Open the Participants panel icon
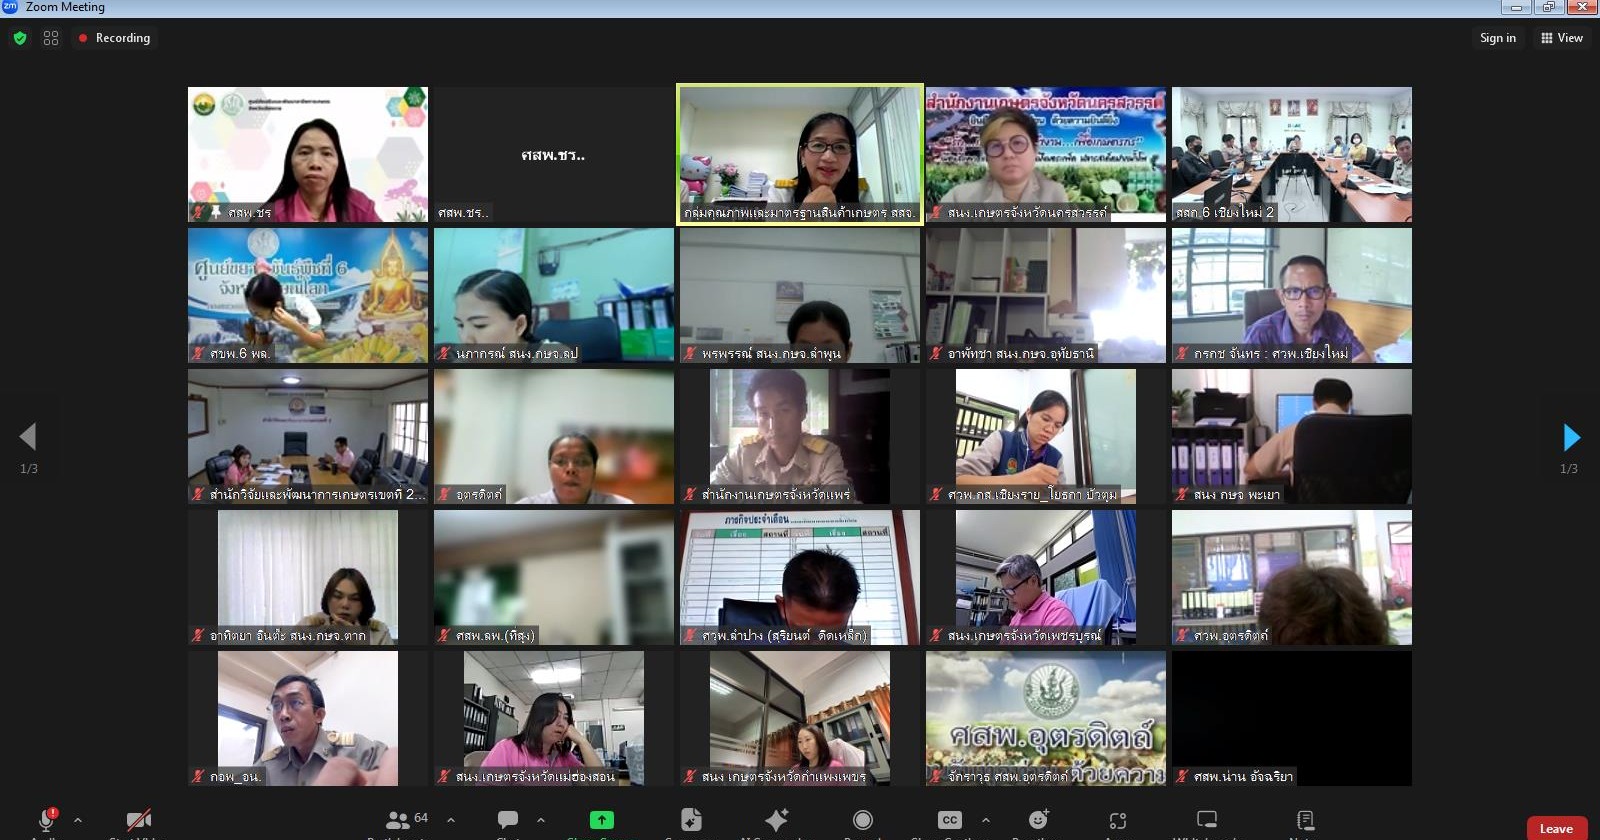Image resolution: width=1600 pixels, height=840 pixels. pyautogui.click(x=398, y=820)
